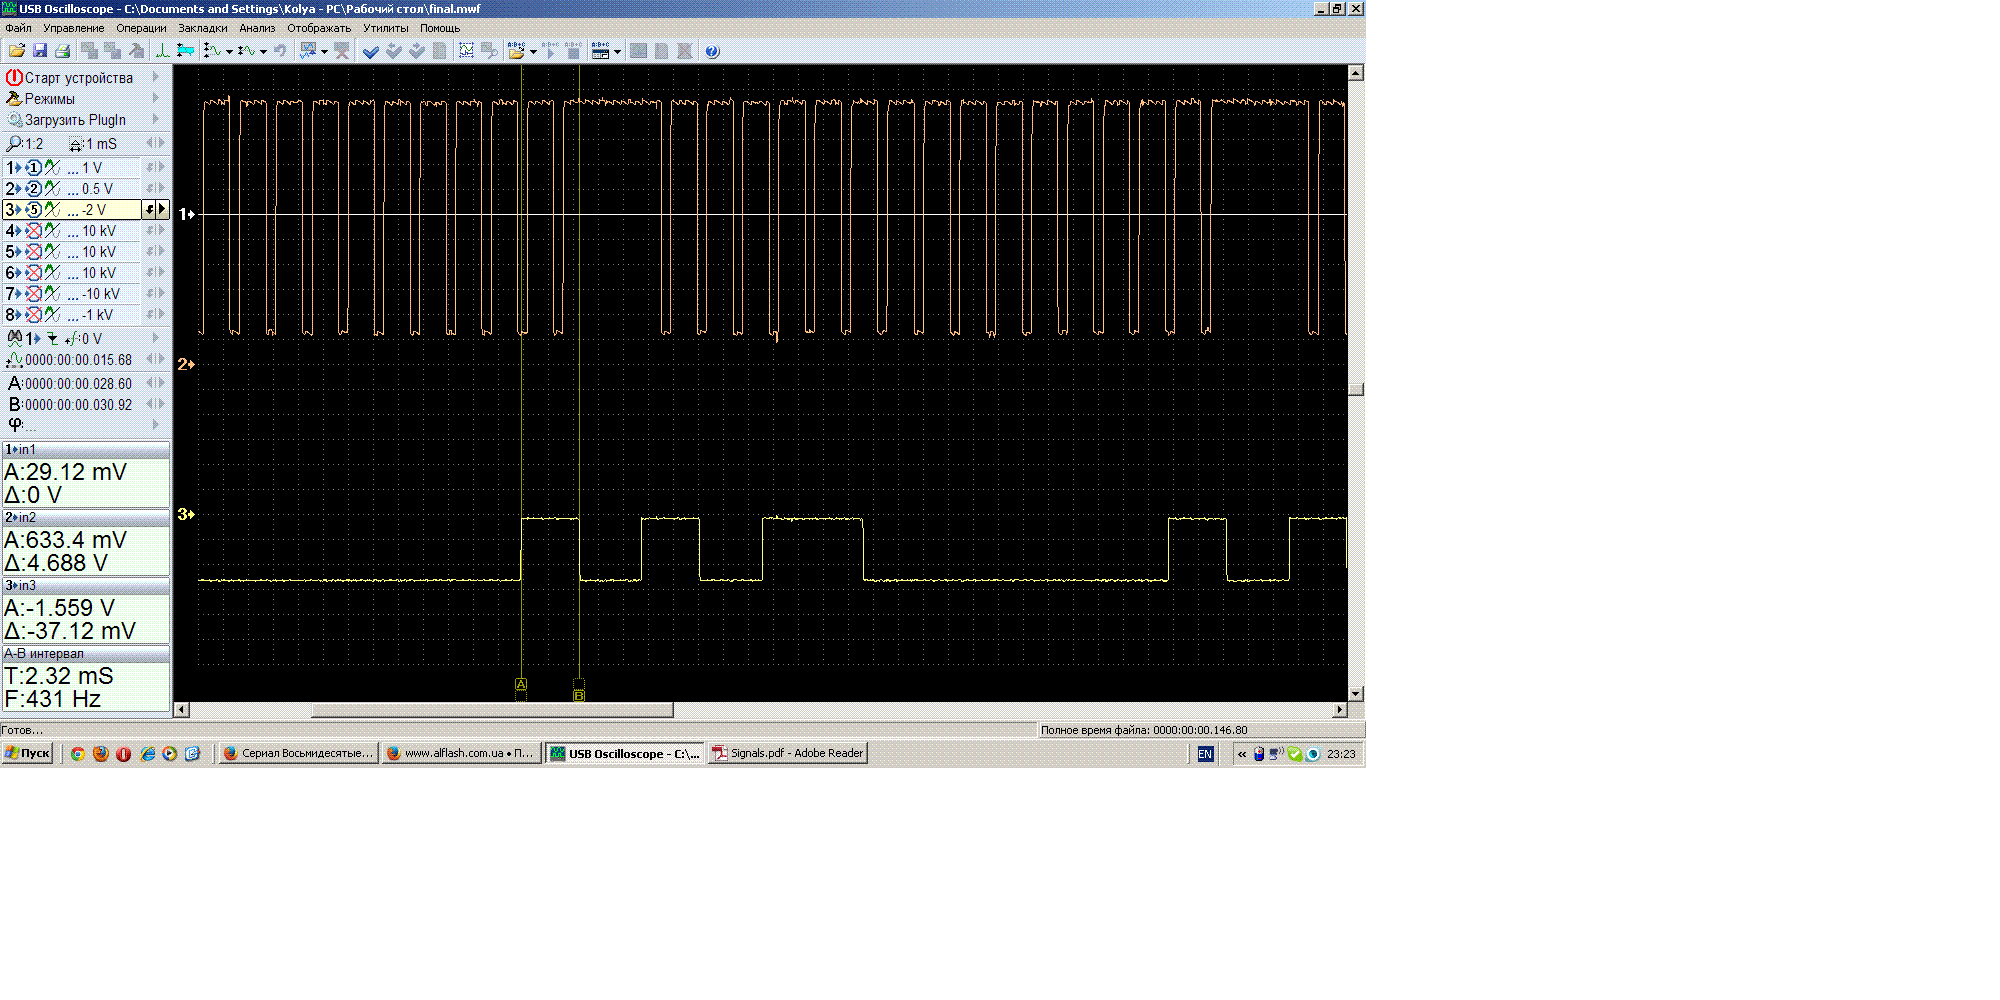The height and width of the screenshot is (1000, 2000).
Task: Click the magnifier zoom 1:2 icon
Action: (x=14, y=144)
